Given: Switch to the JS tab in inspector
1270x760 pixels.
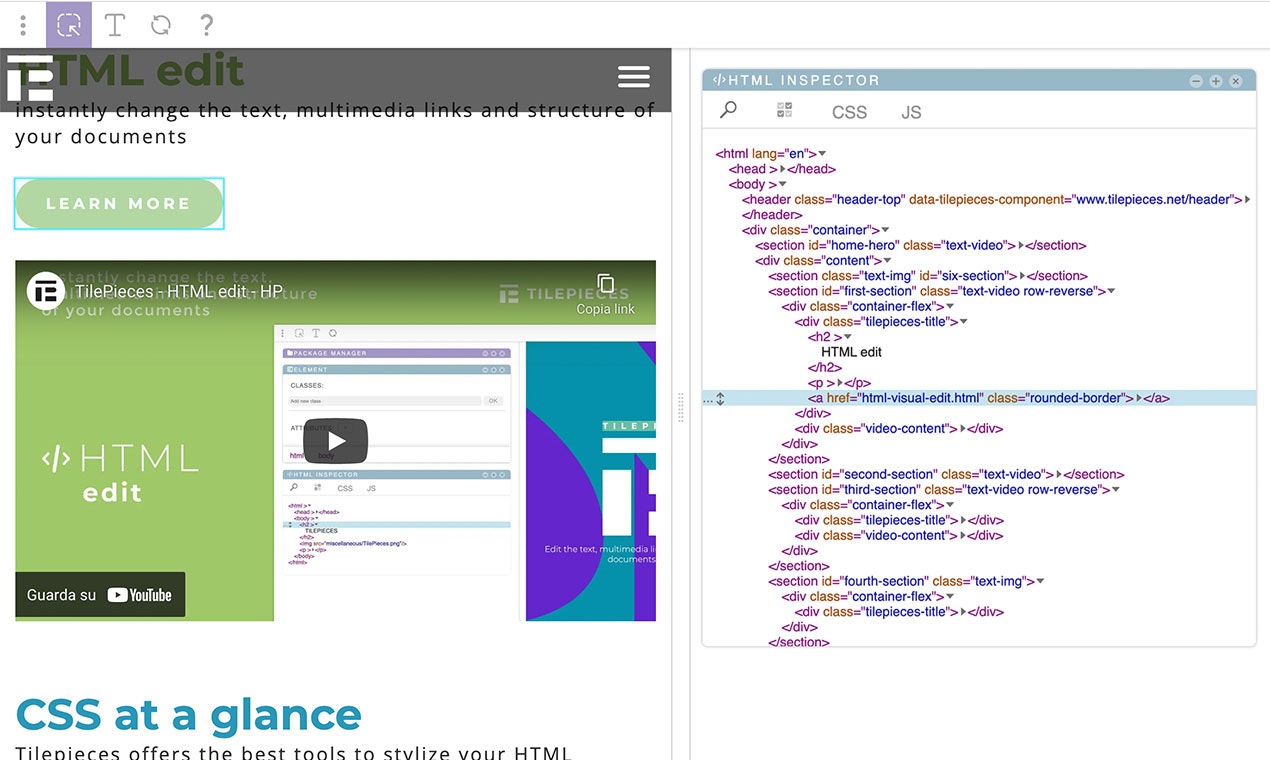Looking at the screenshot, I should coord(911,112).
